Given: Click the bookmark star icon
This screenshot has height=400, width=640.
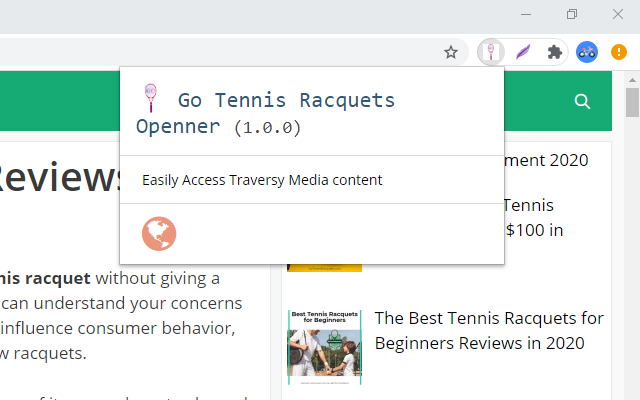Looking at the screenshot, I should [451, 52].
